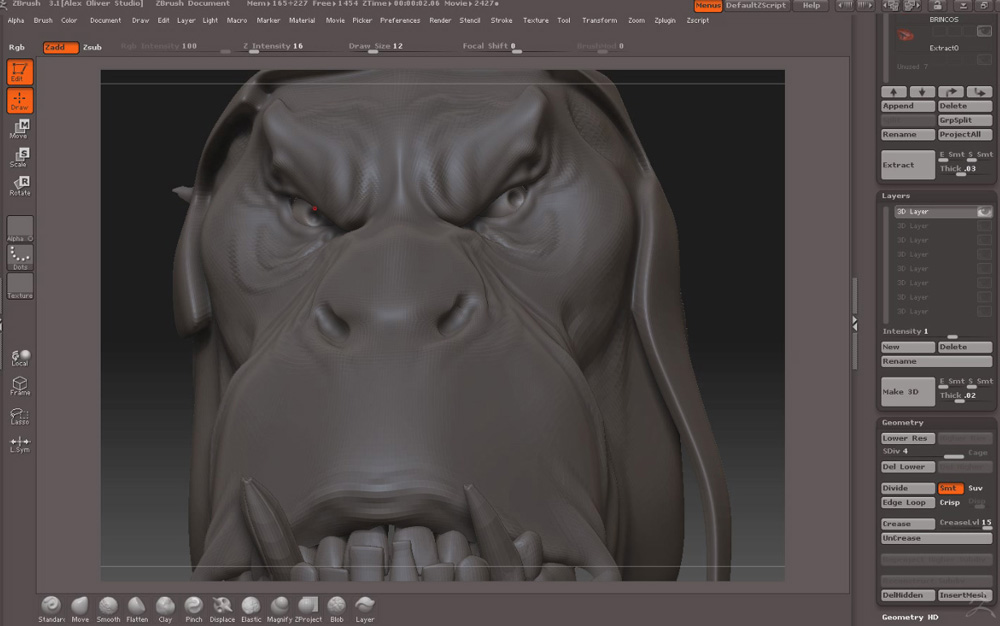Click the Extract button
Screen dimensions: 1000x626
[908, 165]
